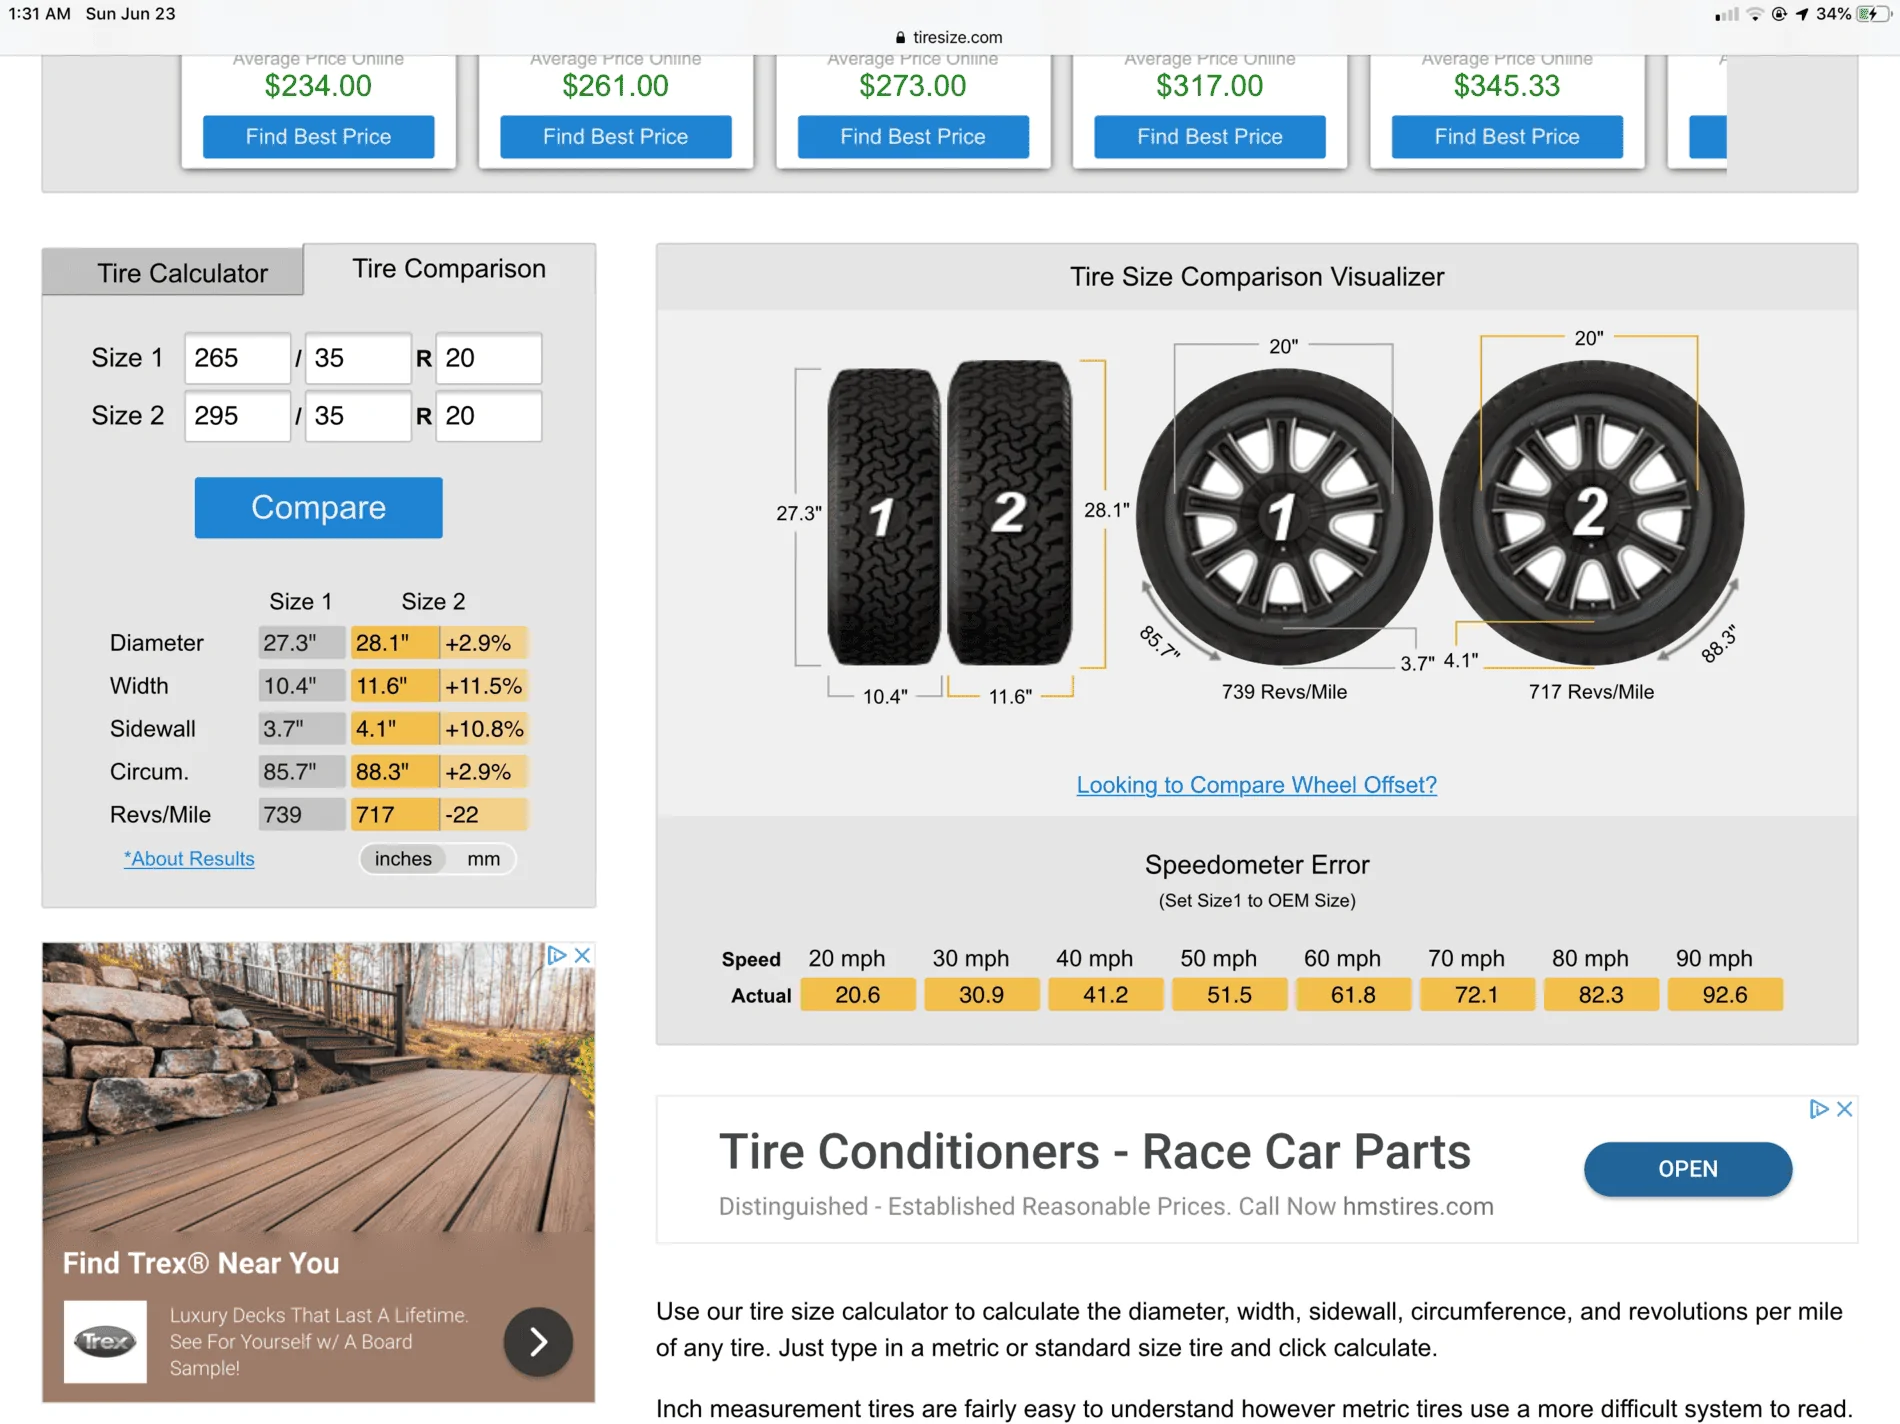Click the Tire Conditioners ad AdChoices icon
Image resolution: width=1900 pixels, height=1424 pixels.
point(1819,1109)
